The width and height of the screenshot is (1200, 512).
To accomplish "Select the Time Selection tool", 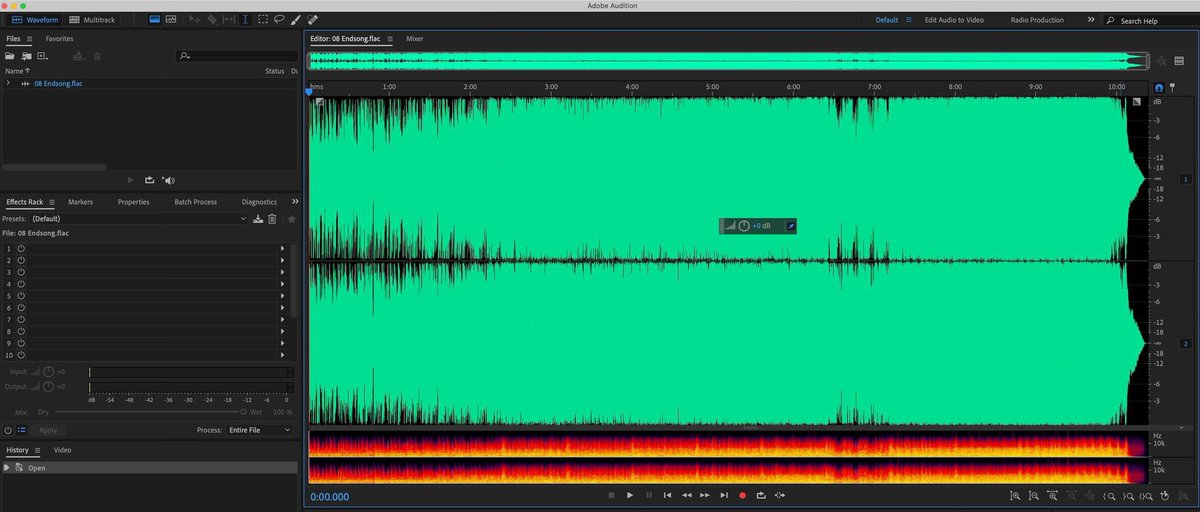I will coord(246,20).
